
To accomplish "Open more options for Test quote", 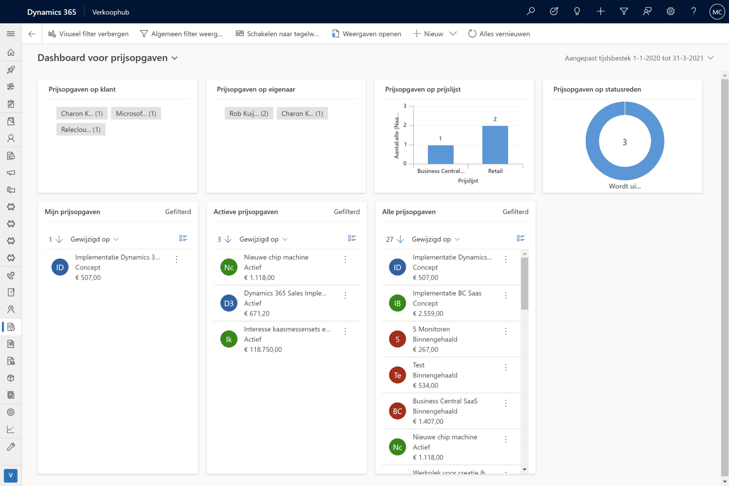I will [x=505, y=367].
